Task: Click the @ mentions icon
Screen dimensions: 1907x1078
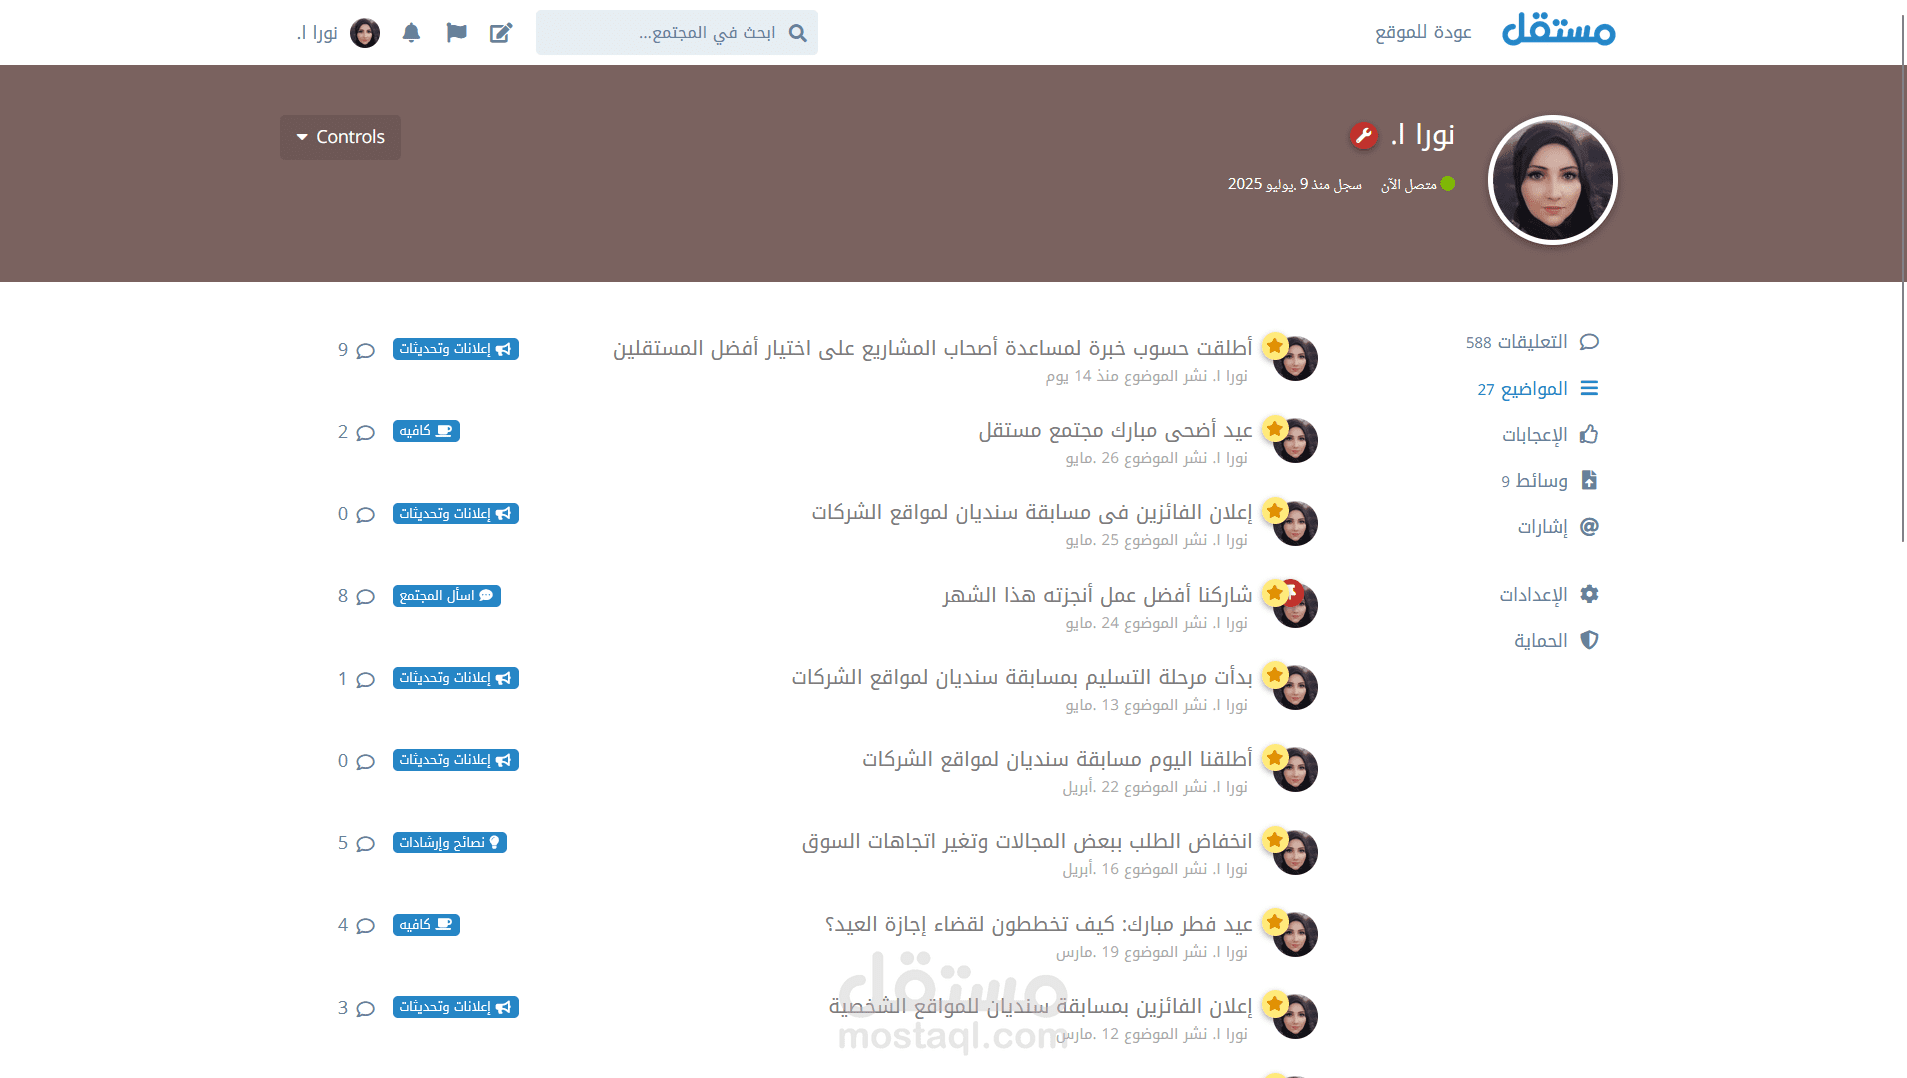Action: pyautogui.click(x=1589, y=526)
